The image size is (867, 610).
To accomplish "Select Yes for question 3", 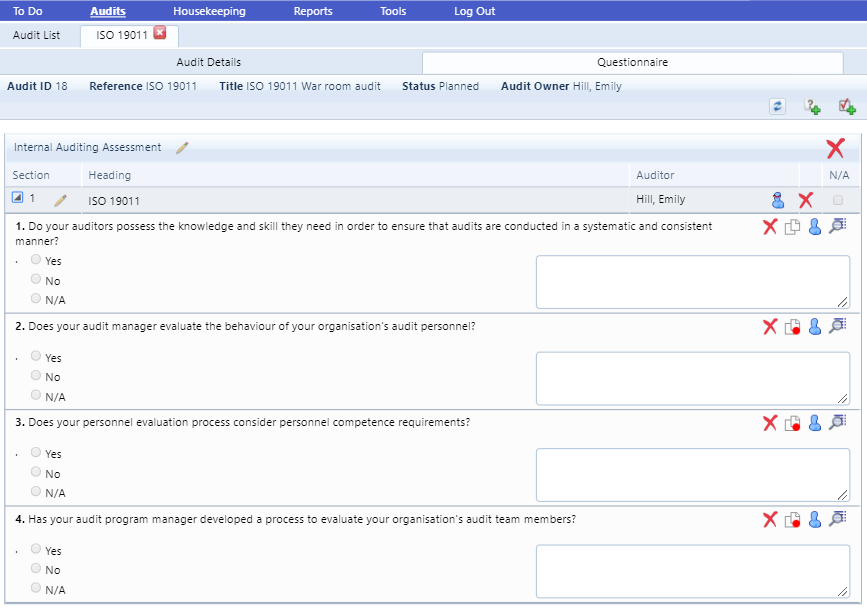I will [36, 452].
